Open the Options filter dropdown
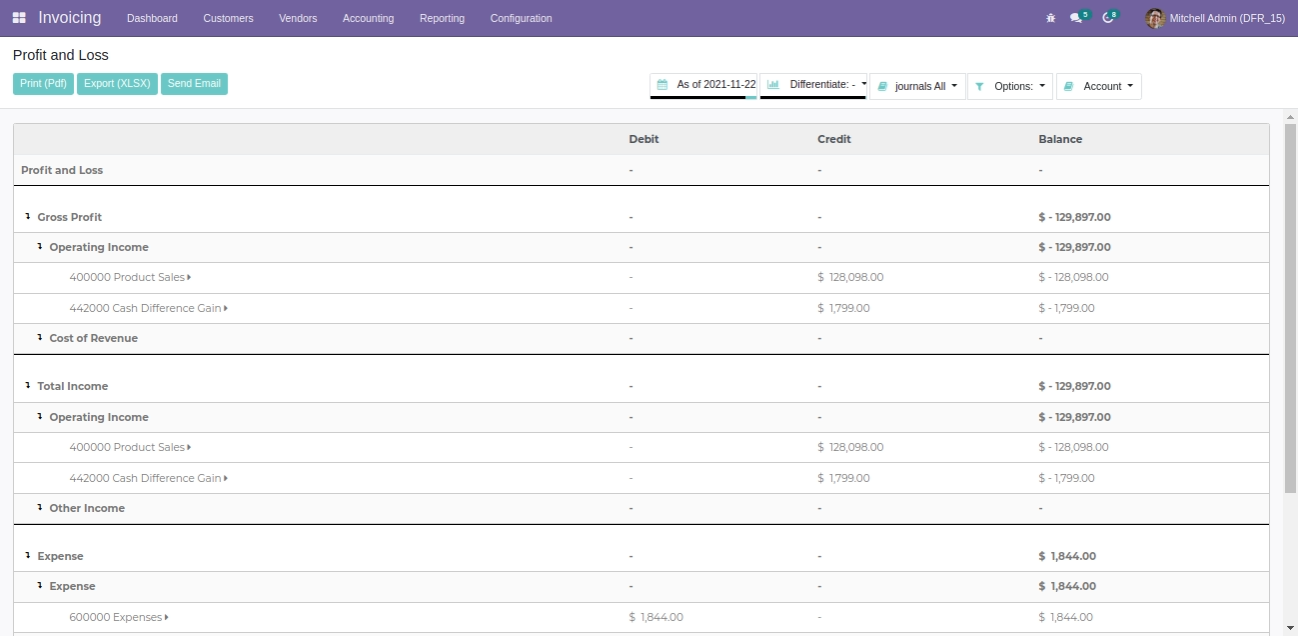Screen dimensions: 1298x636 (x=1010, y=86)
